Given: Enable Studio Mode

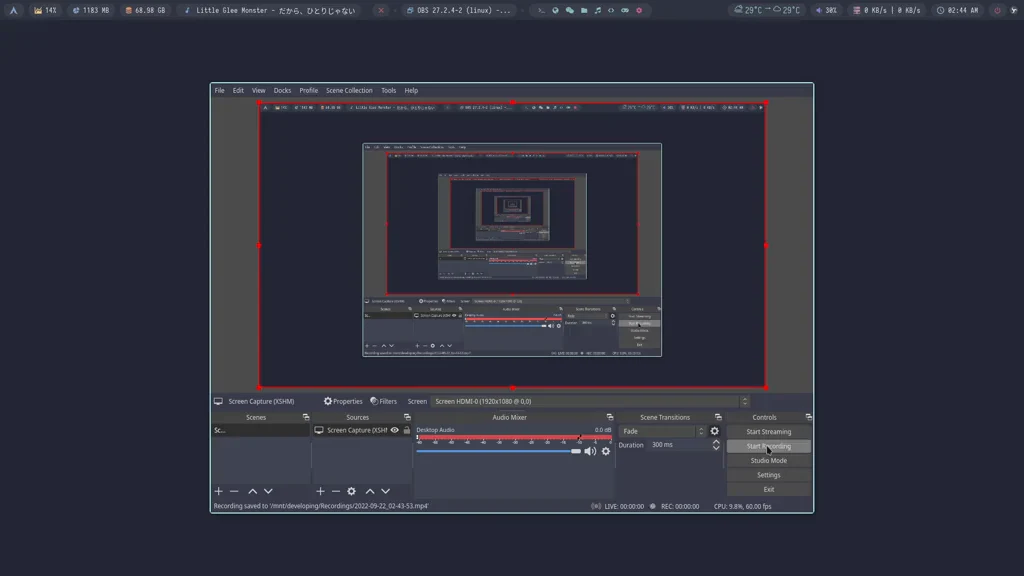Looking at the screenshot, I should coord(768,460).
